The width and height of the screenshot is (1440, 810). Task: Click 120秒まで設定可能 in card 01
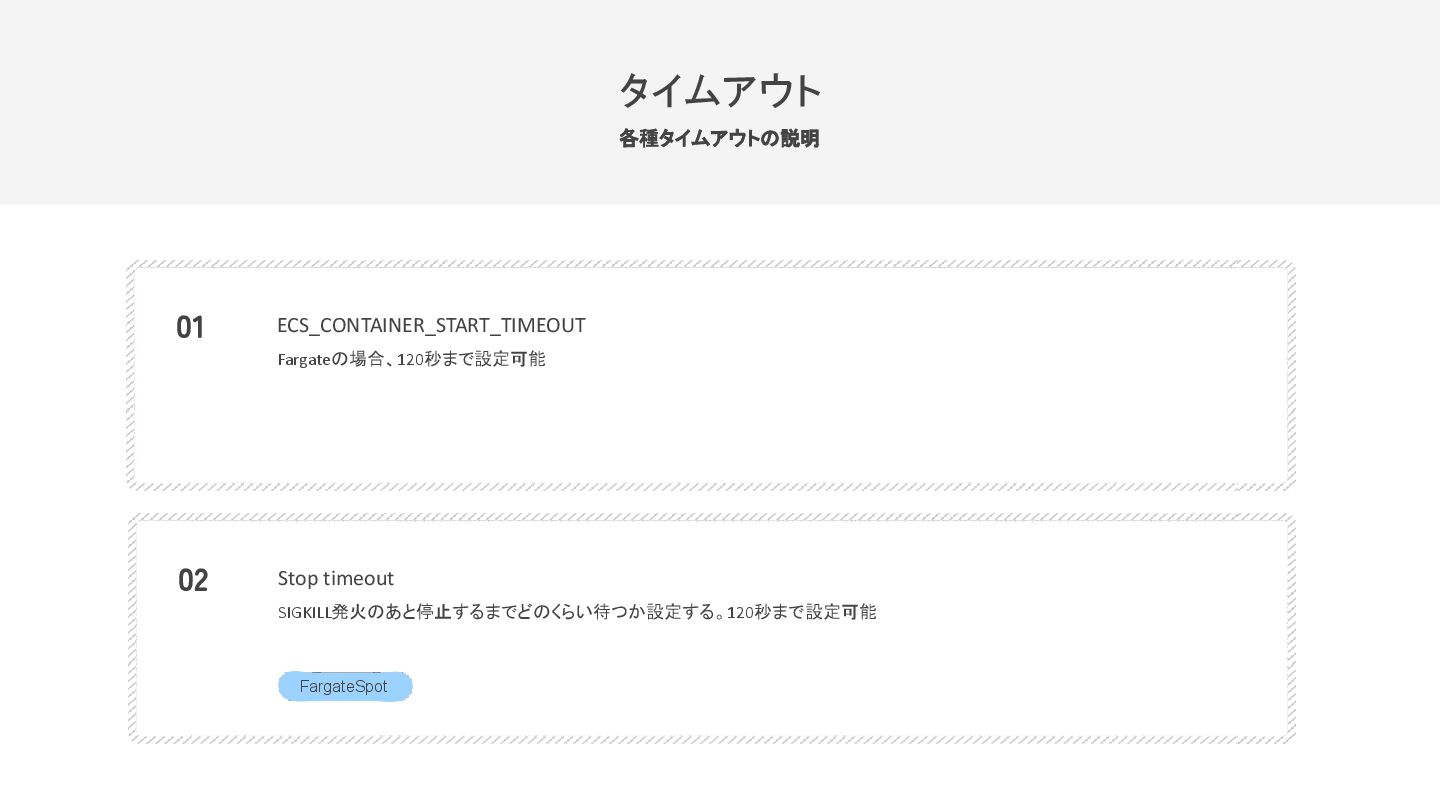click(471, 359)
